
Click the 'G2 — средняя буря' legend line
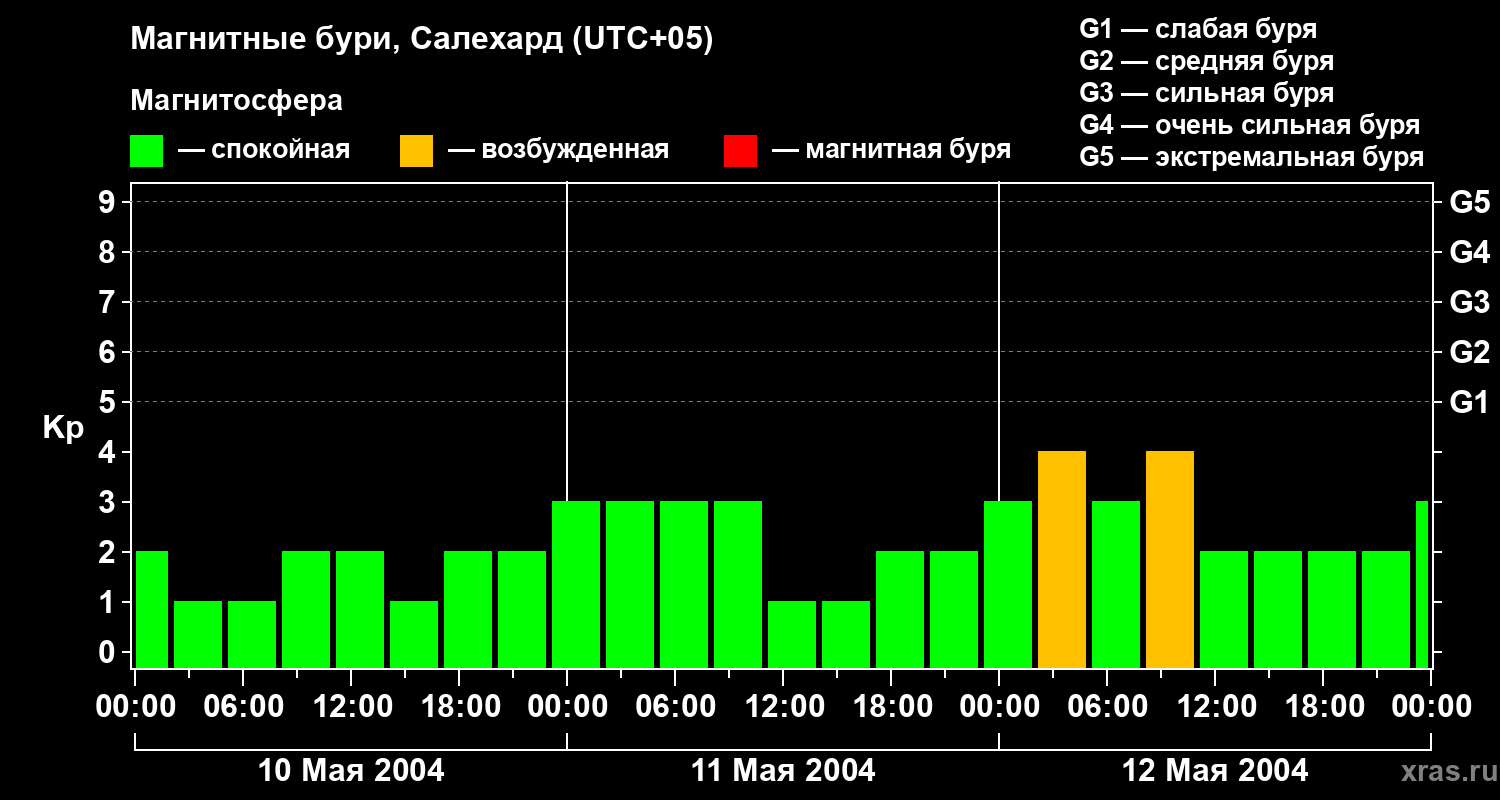click(x=1206, y=61)
